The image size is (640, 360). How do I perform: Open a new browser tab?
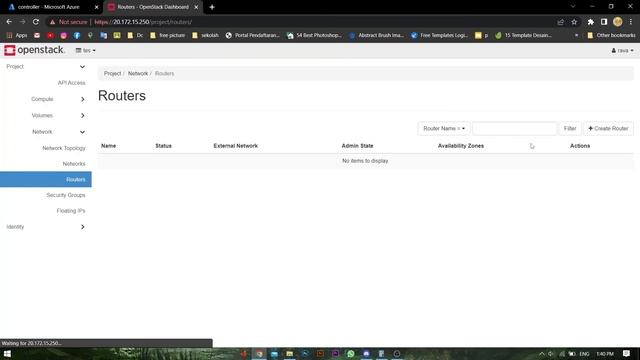(x=212, y=7)
